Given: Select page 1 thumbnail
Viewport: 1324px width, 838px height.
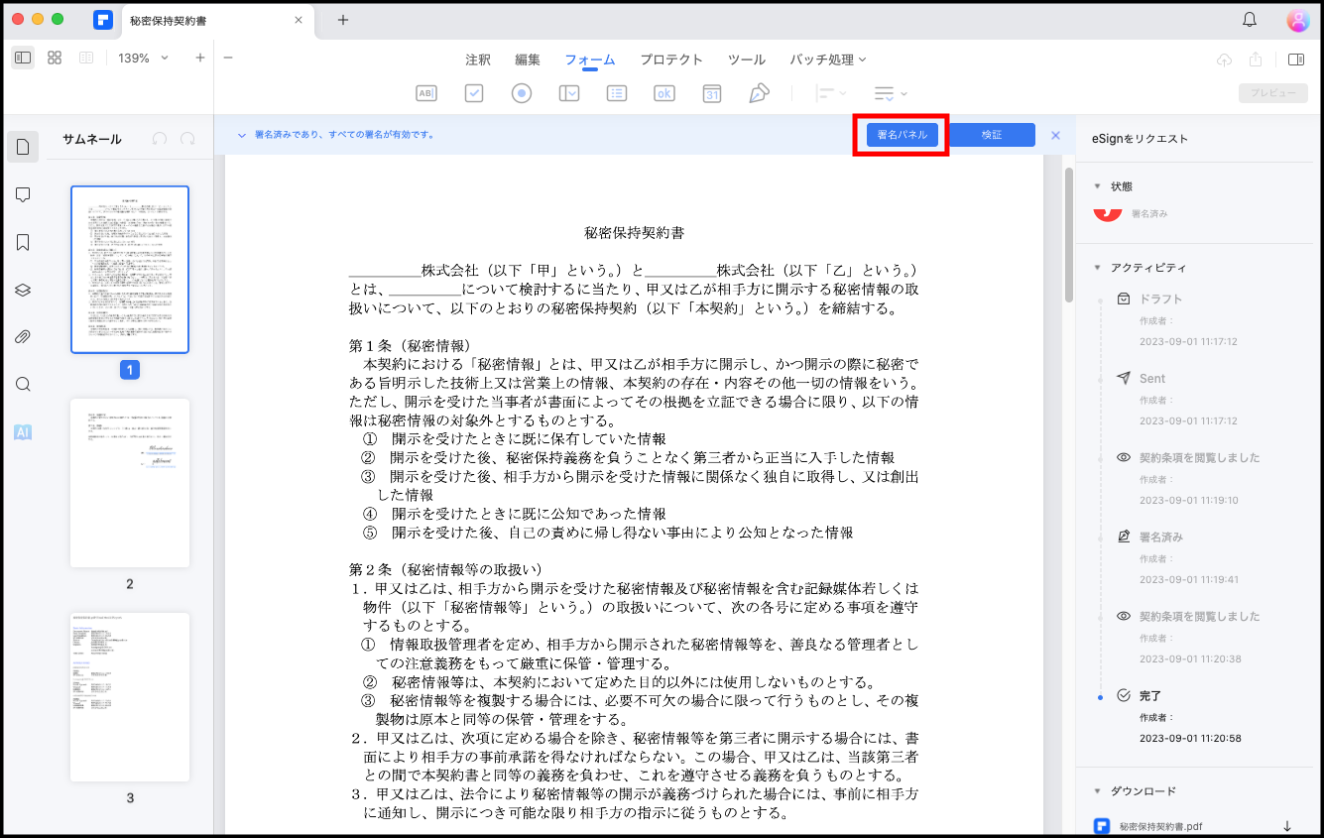Looking at the screenshot, I should click(130, 269).
